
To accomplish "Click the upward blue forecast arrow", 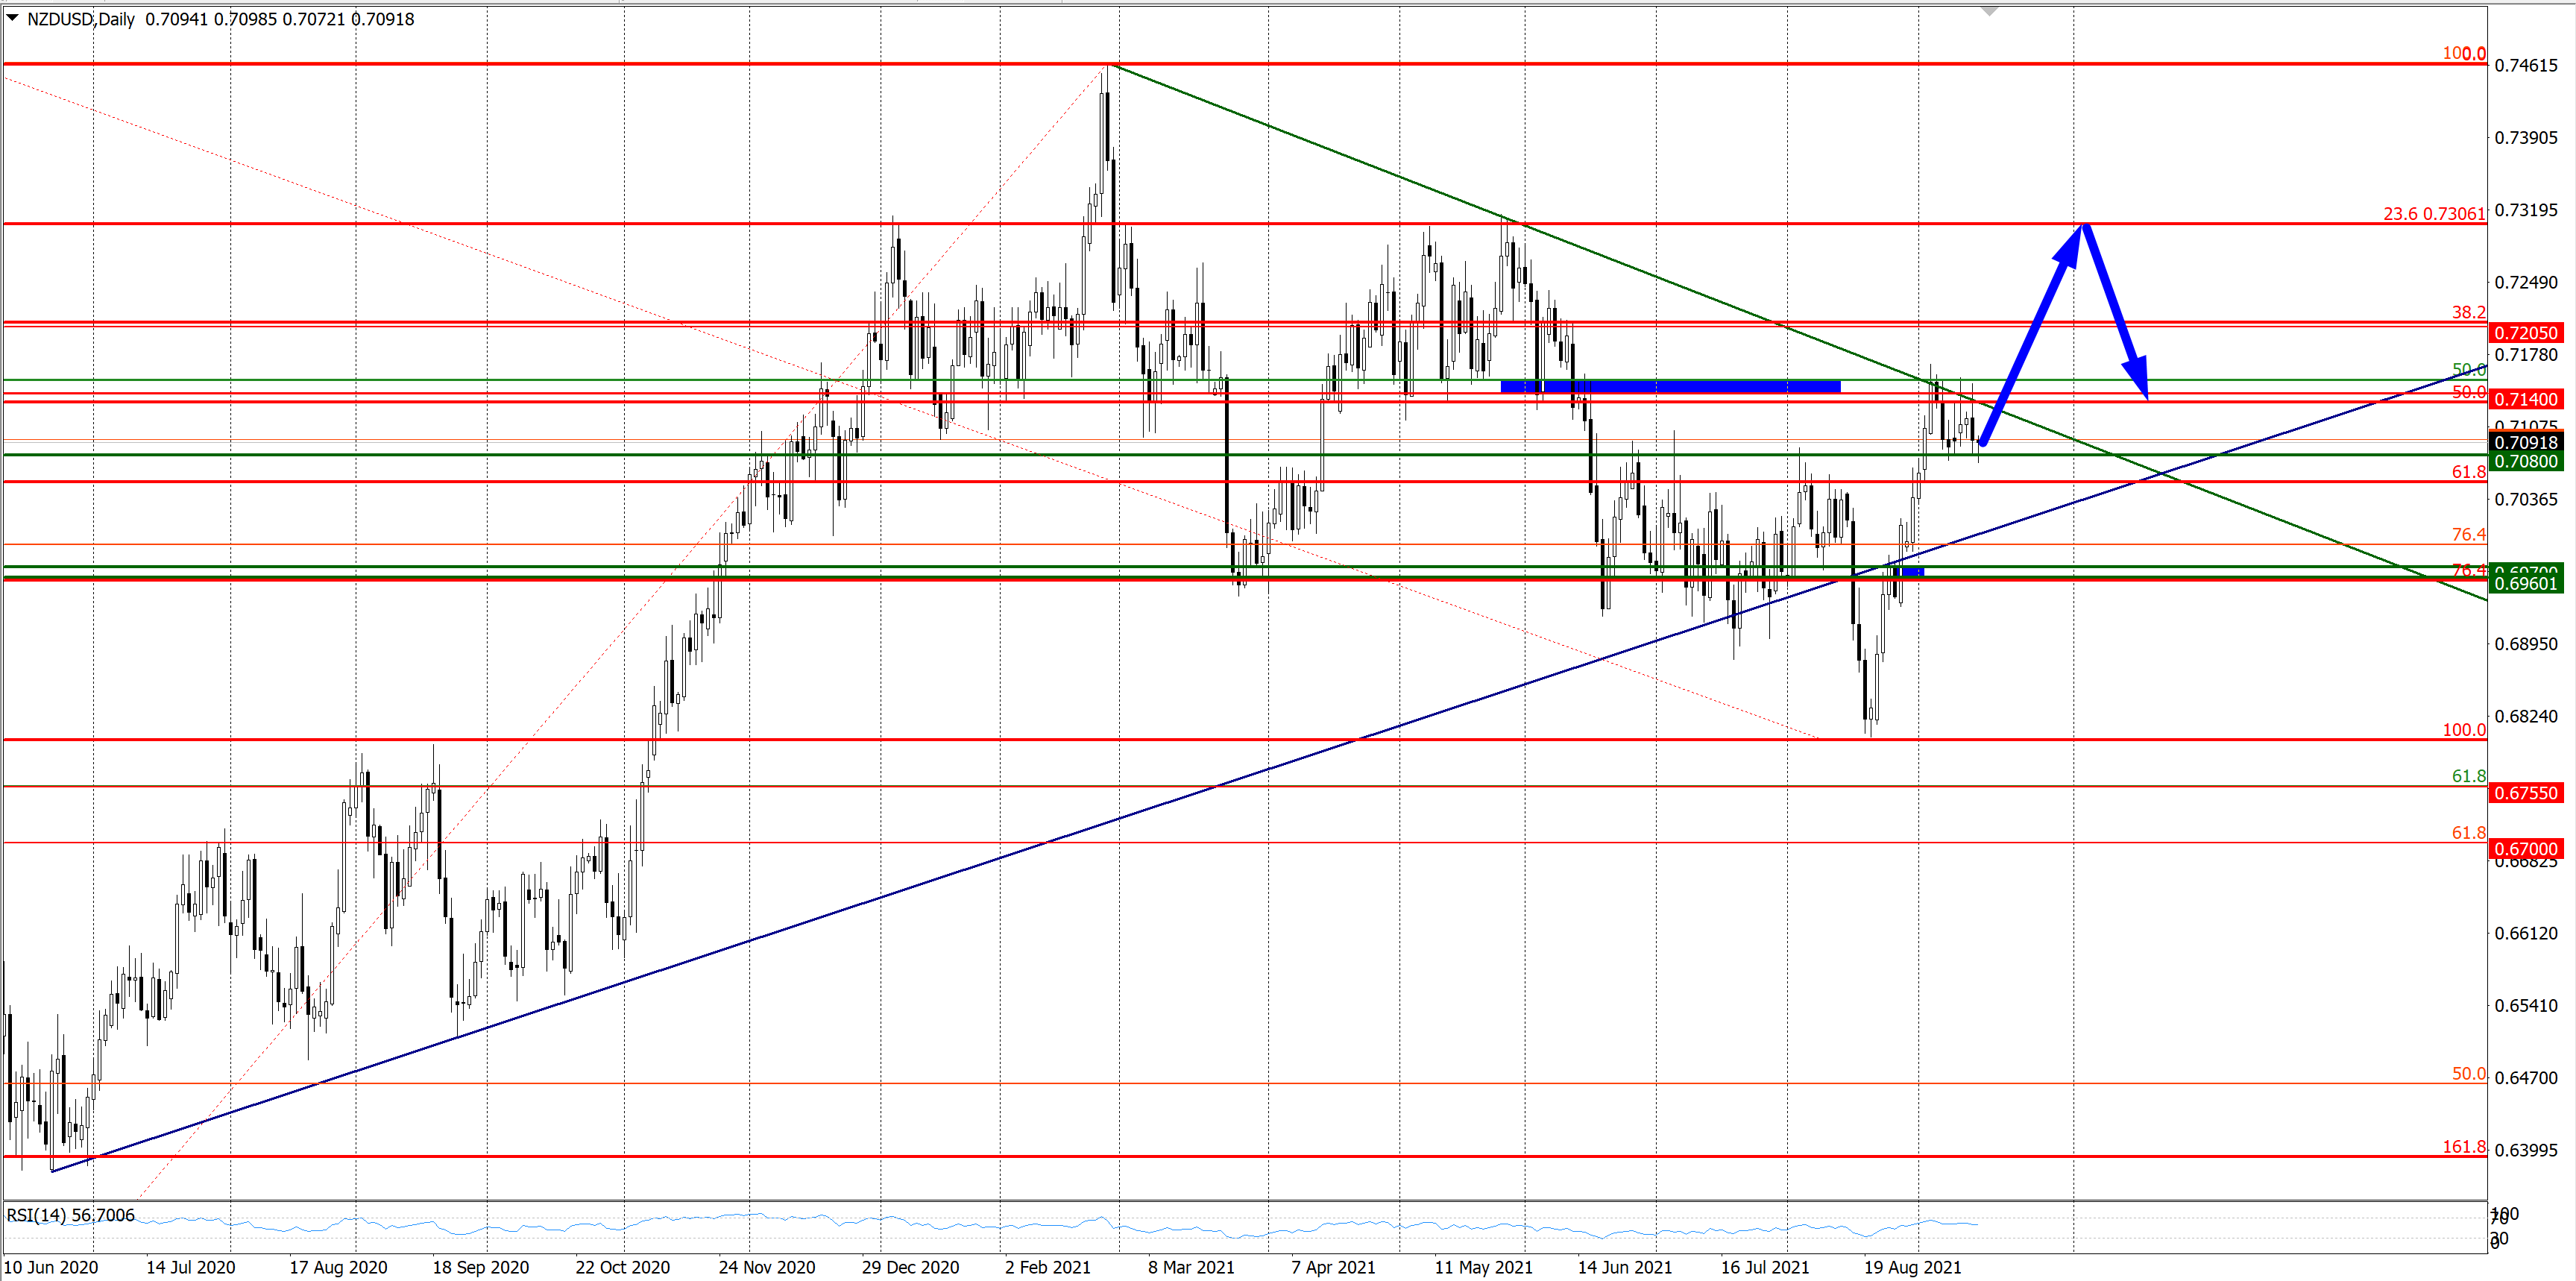I will pos(2032,333).
